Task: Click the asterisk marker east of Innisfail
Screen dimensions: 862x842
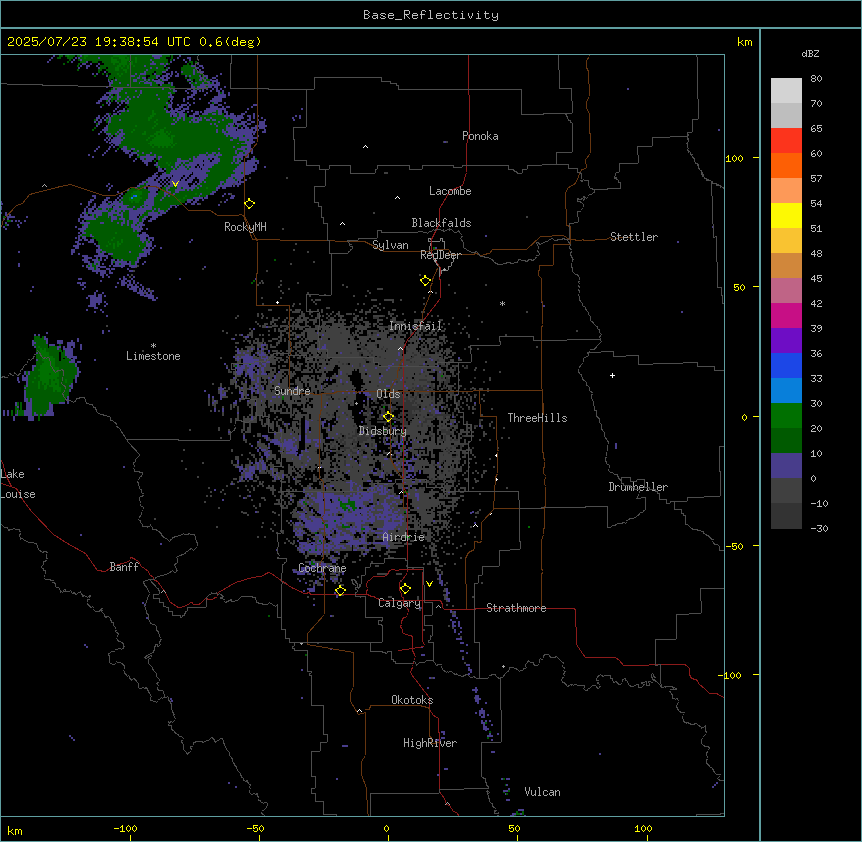Action: point(502,303)
